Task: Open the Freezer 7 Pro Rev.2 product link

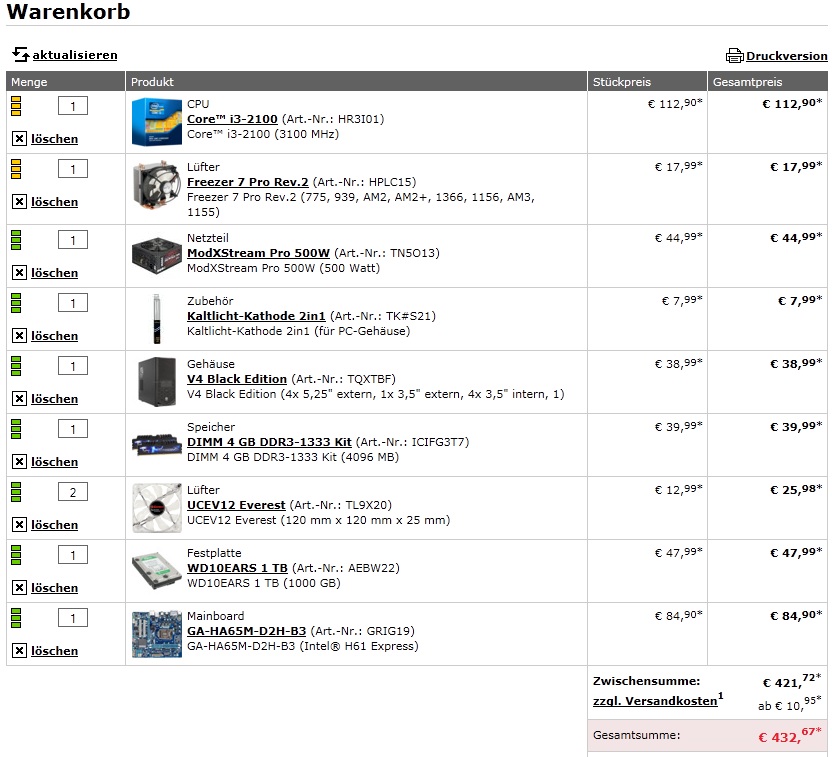Action: tap(247, 182)
